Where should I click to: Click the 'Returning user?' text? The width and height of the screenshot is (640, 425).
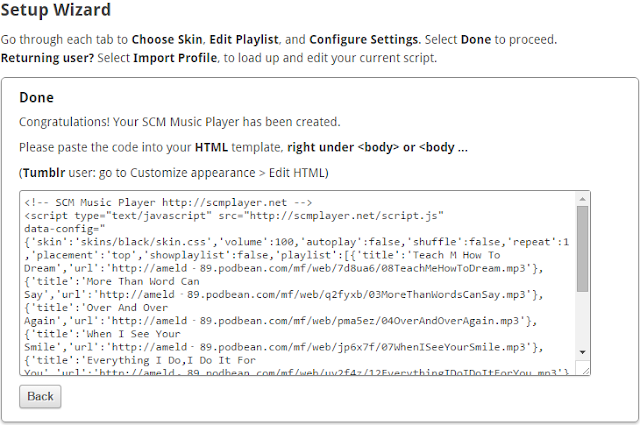pyautogui.click(x=48, y=58)
